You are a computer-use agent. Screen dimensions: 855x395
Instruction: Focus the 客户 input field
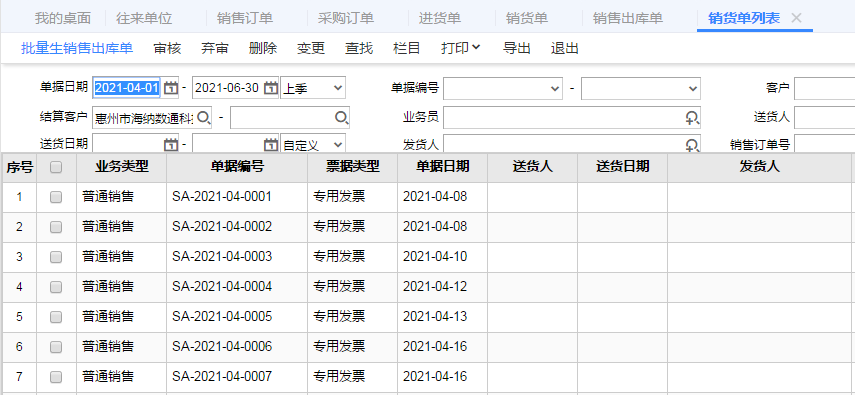point(824,88)
